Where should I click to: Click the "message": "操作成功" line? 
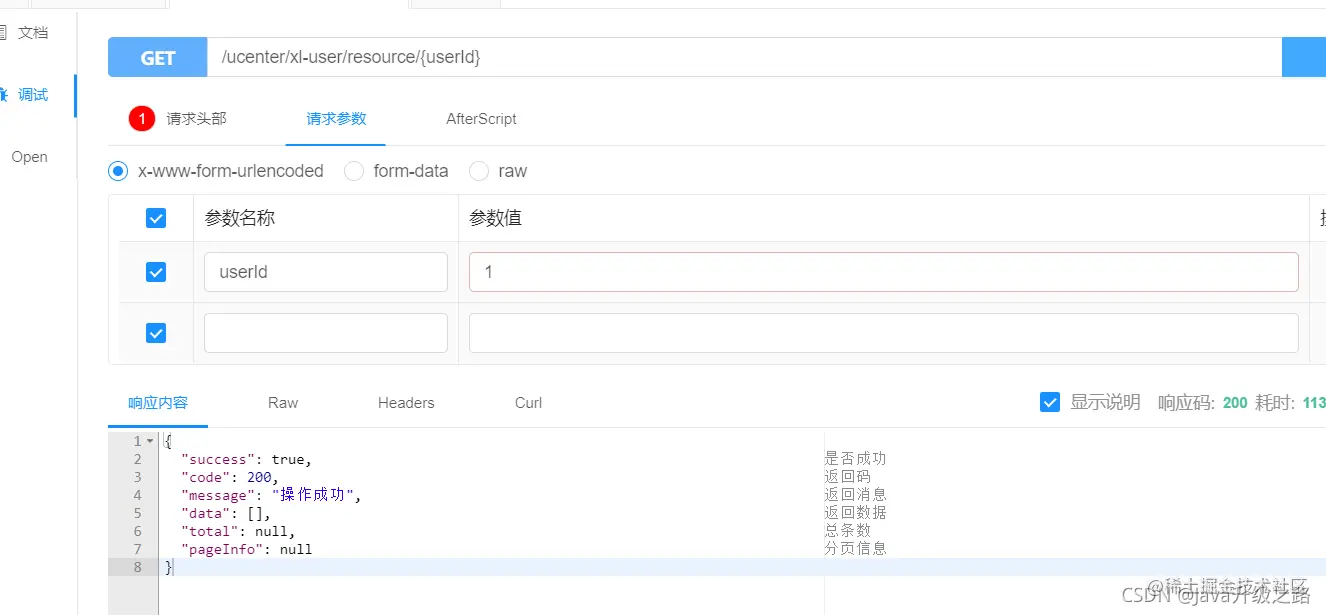click(x=271, y=495)
